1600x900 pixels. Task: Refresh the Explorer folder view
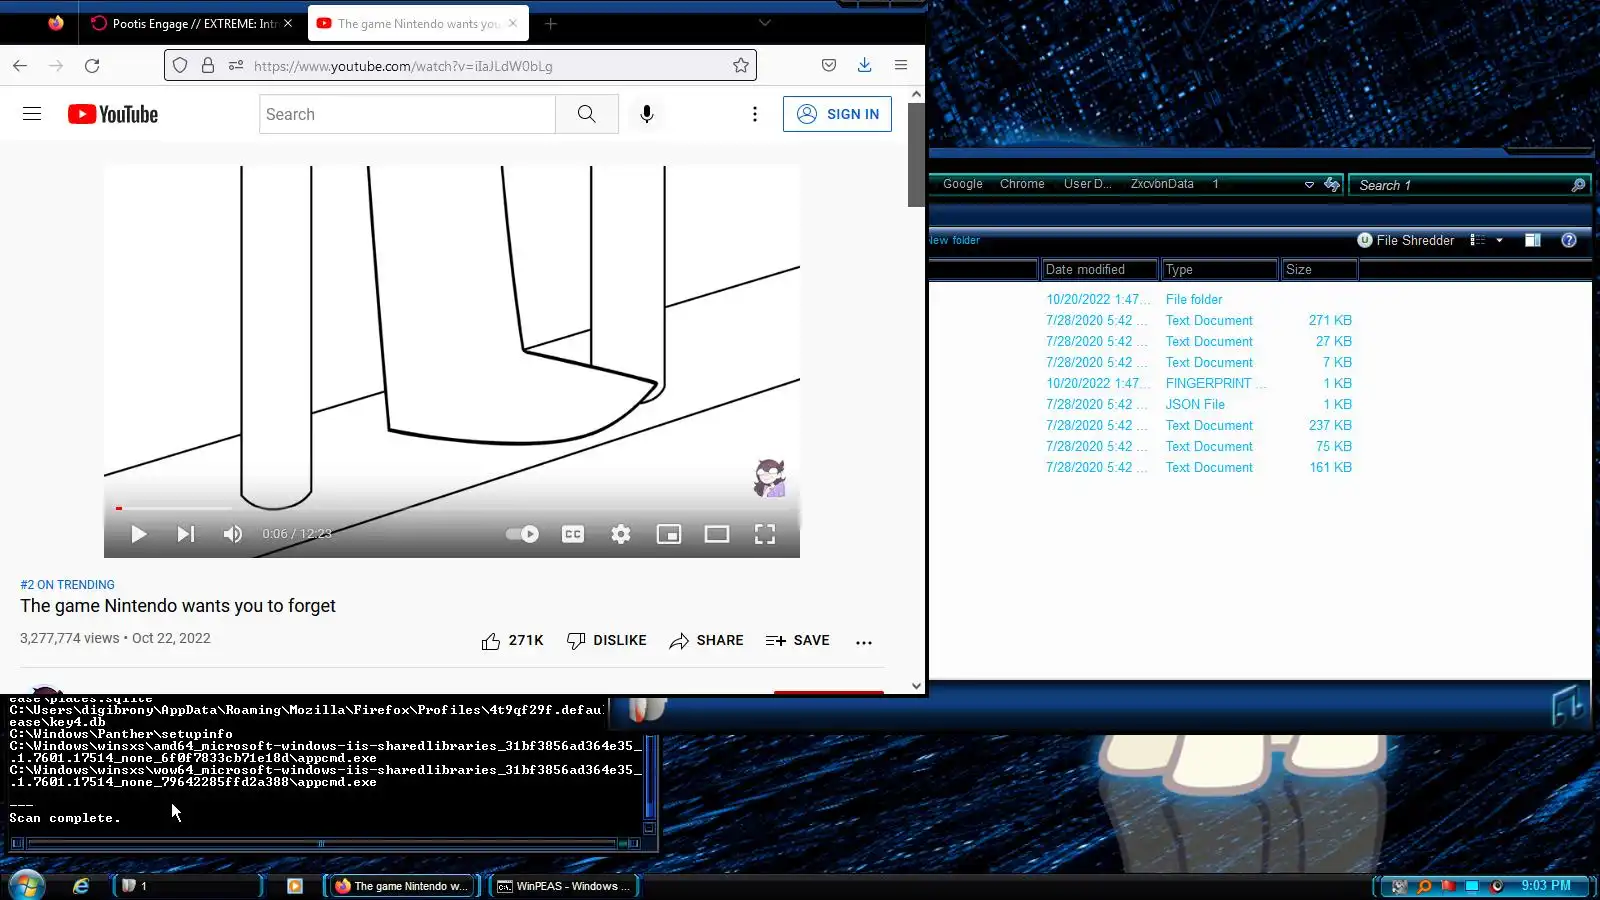[x=1332, y=184]
